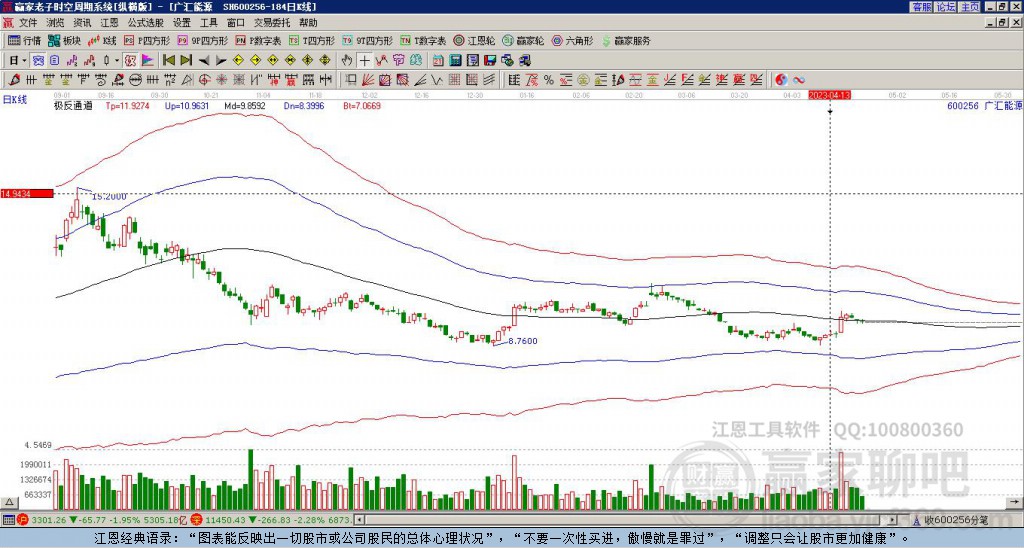Toggle the crosshair cursor tool
Image resolution: width=1024 pixels, height=548 pixels.
364,61
